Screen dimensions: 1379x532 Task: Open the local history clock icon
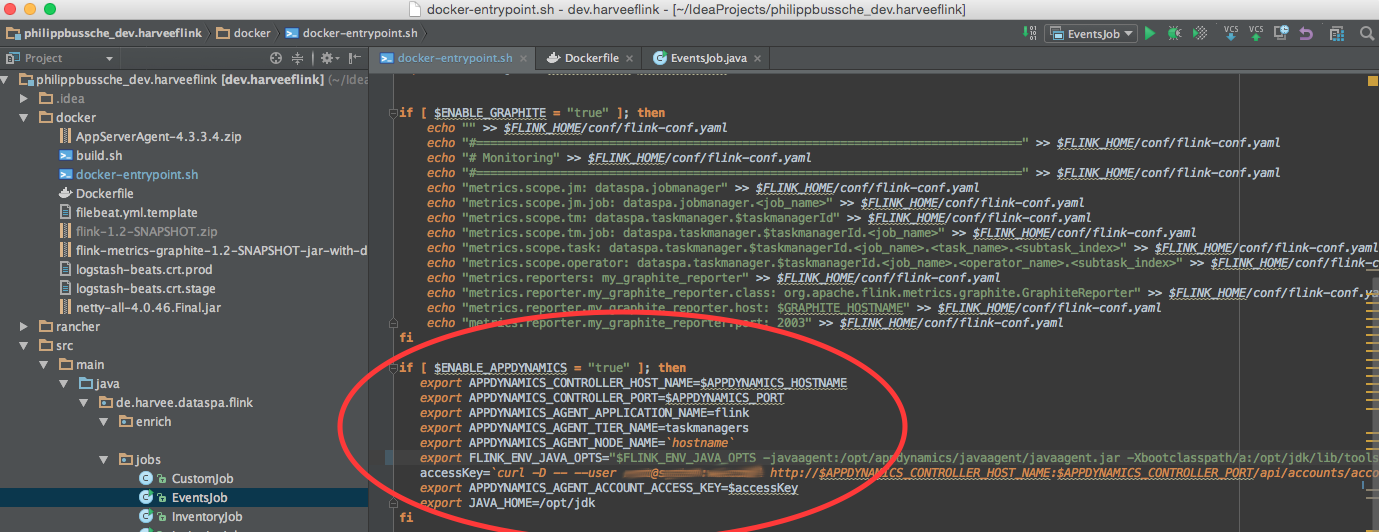[1281, 34]
